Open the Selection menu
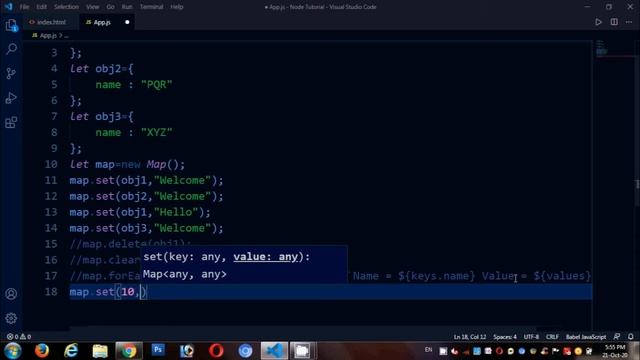 [x=66, y=7]
